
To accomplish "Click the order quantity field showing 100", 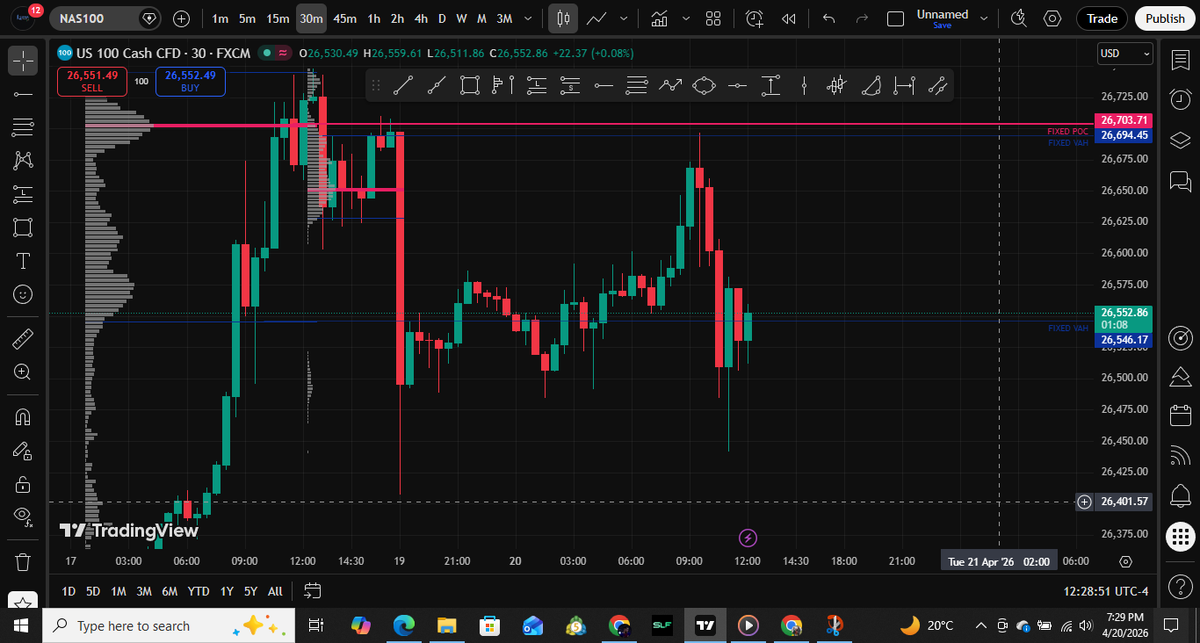I will [x=140, y=81].
